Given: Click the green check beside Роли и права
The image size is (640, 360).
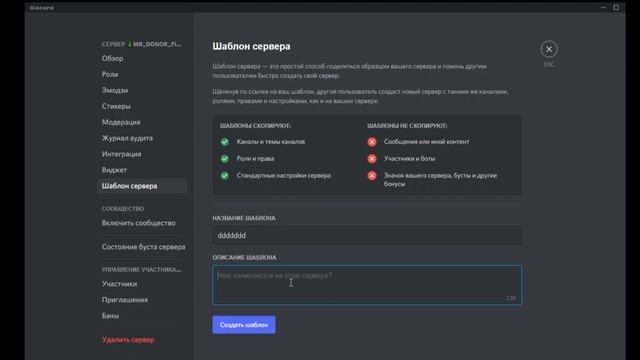Looking at the screenshot, I should [224, 158].
